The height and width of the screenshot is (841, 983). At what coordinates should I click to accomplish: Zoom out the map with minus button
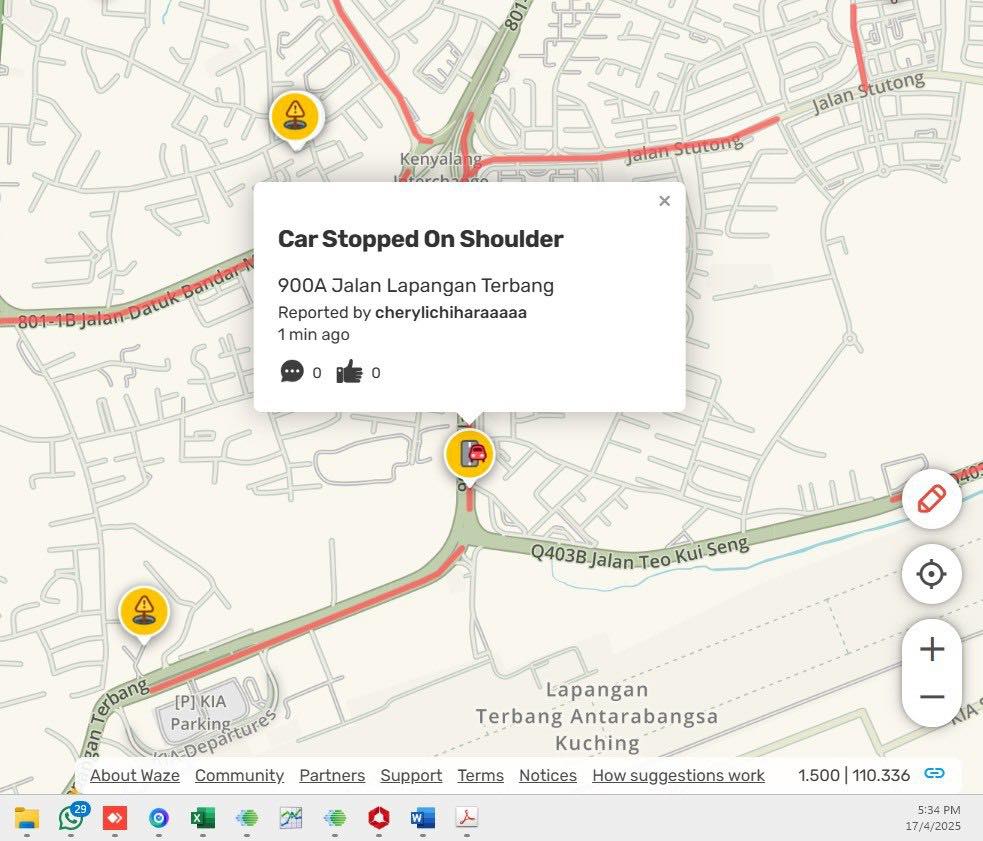tap(932, 697)
